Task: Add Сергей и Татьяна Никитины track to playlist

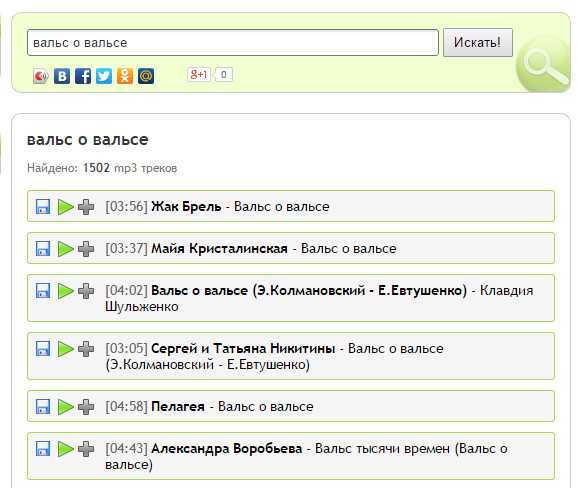Action: pyautogui.click(x=86, y=349)
